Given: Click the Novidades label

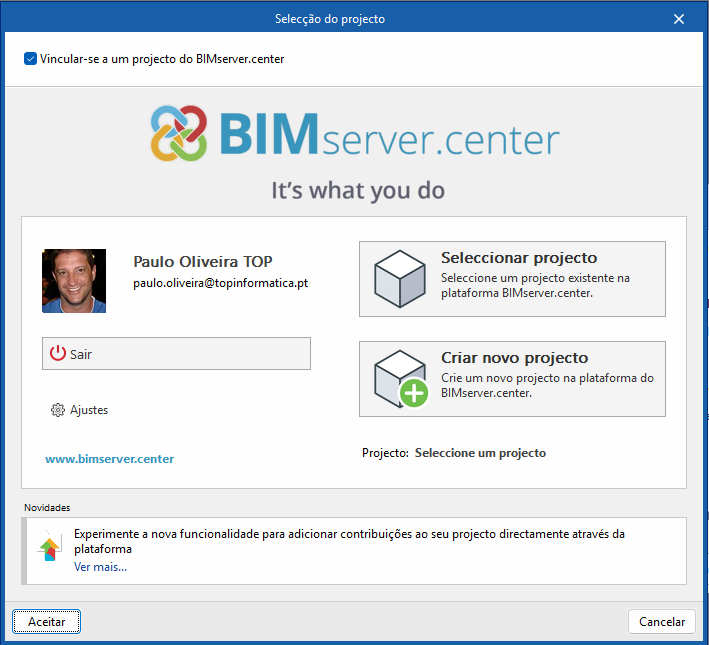Looking at the screenshot, I should pos(47,507).
